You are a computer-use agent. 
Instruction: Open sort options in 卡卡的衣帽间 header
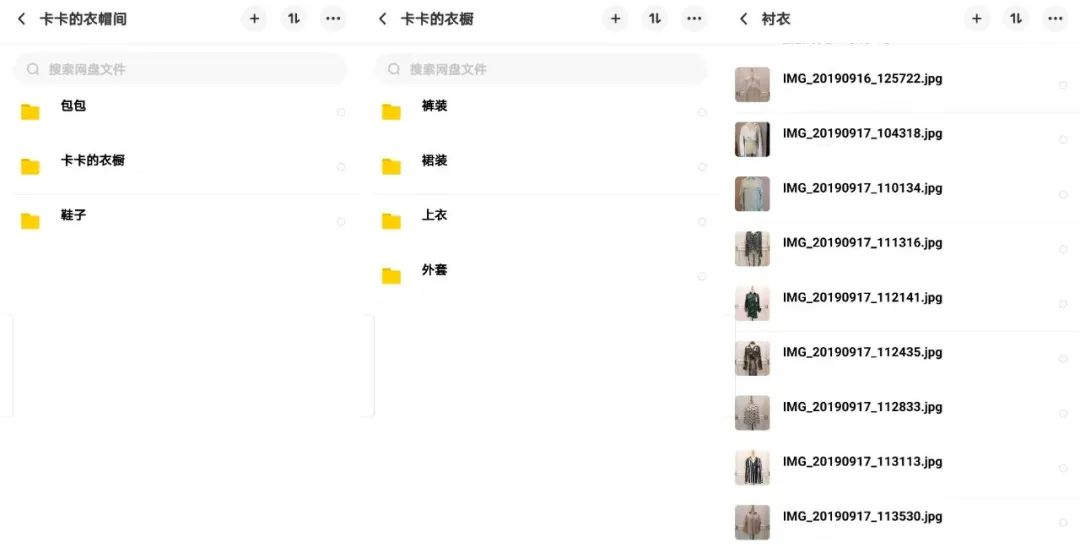[294, 19]
